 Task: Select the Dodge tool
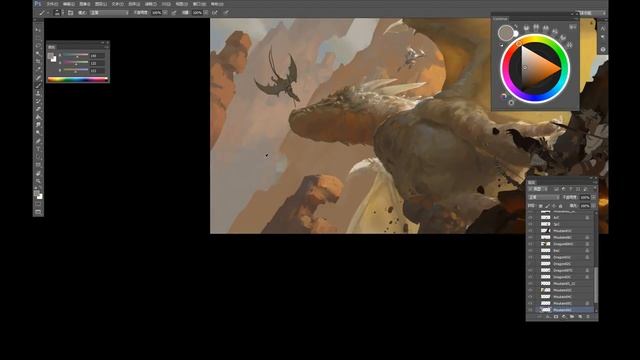(38, 133)
